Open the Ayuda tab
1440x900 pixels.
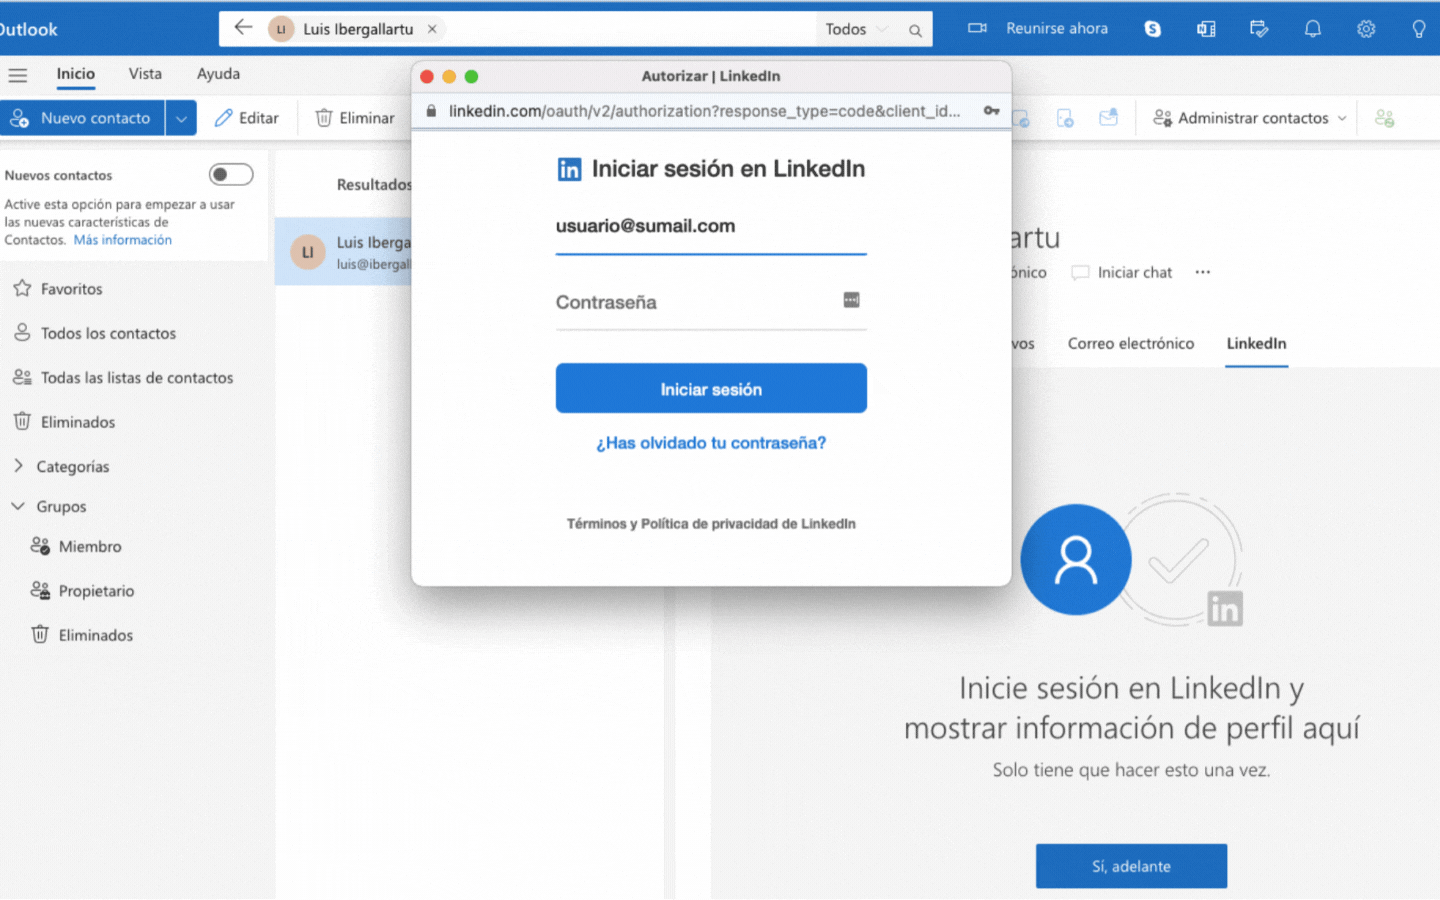(x=218, y=74)
